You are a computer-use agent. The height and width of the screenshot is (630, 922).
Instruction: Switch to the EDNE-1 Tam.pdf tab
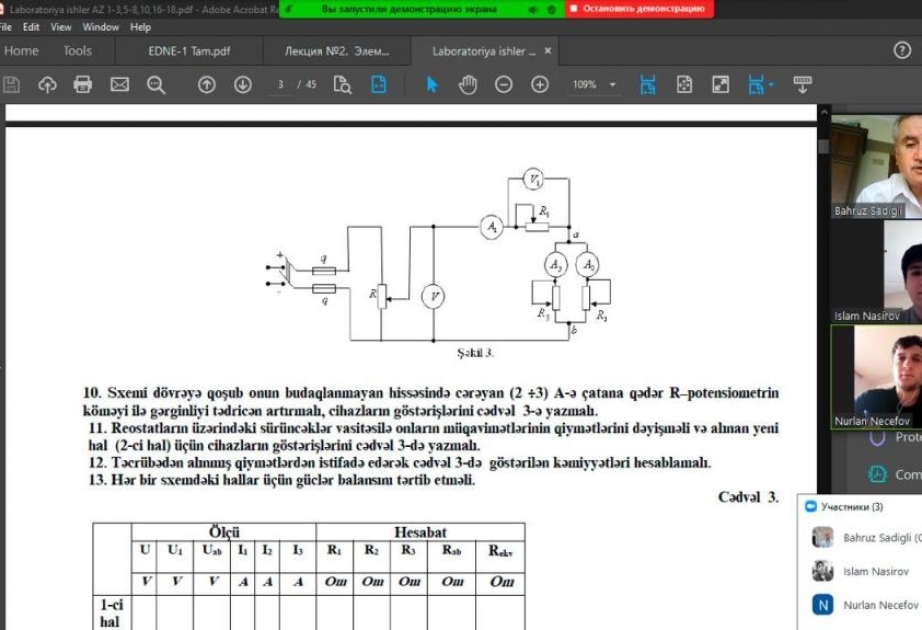tap(189, 51)
